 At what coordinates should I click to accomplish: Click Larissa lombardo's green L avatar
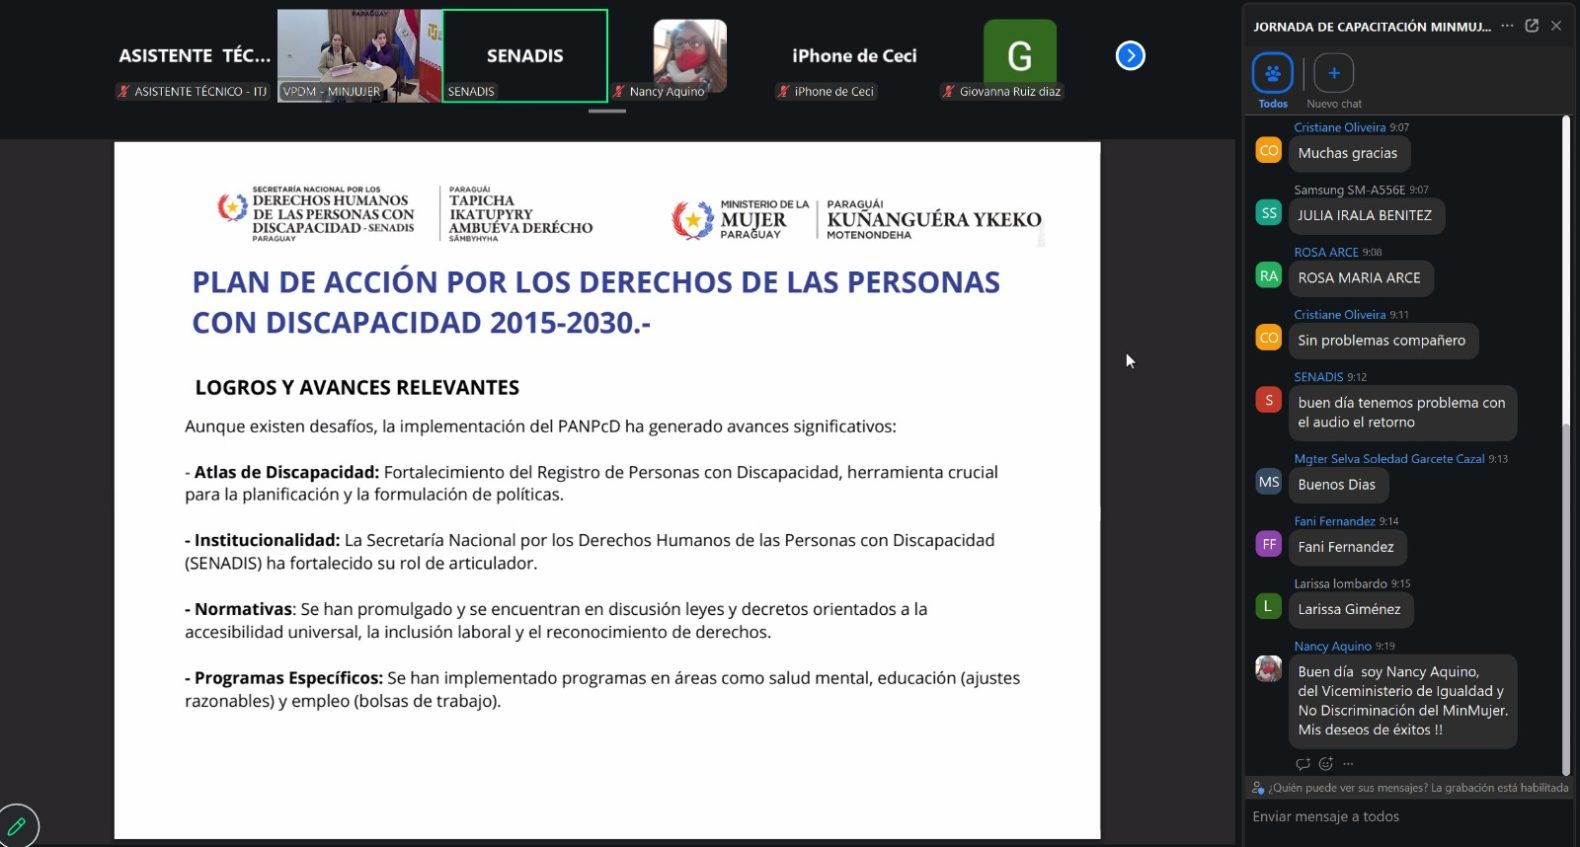coord(1268,606)
